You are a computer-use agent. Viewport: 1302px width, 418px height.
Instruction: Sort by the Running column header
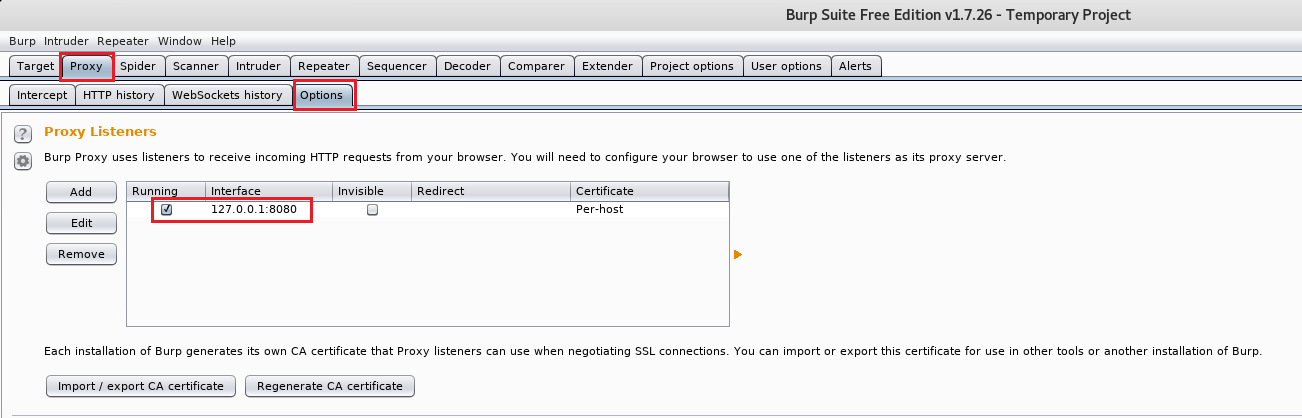(166, 191)
